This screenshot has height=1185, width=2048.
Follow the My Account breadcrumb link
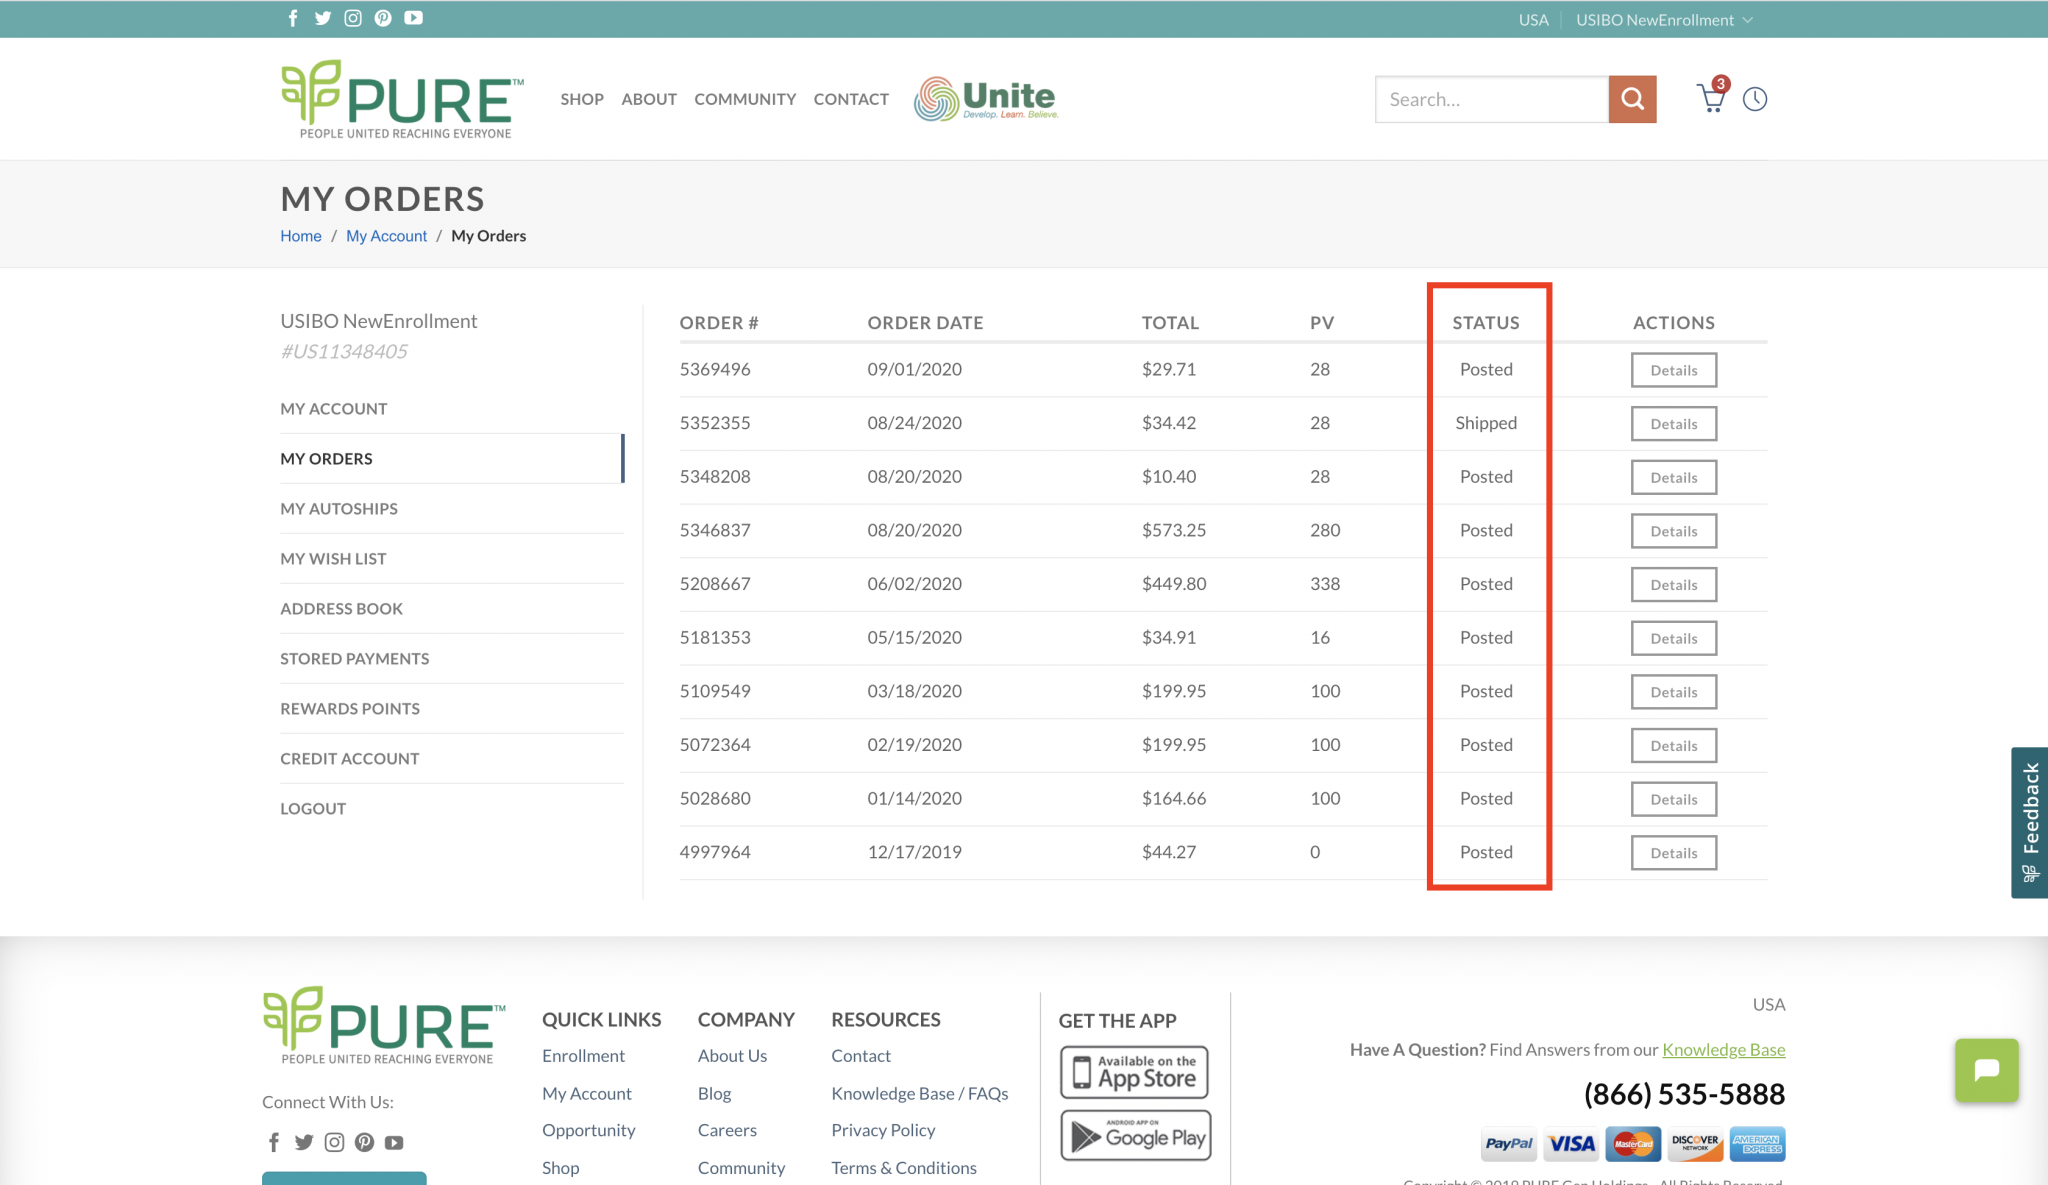386,236
